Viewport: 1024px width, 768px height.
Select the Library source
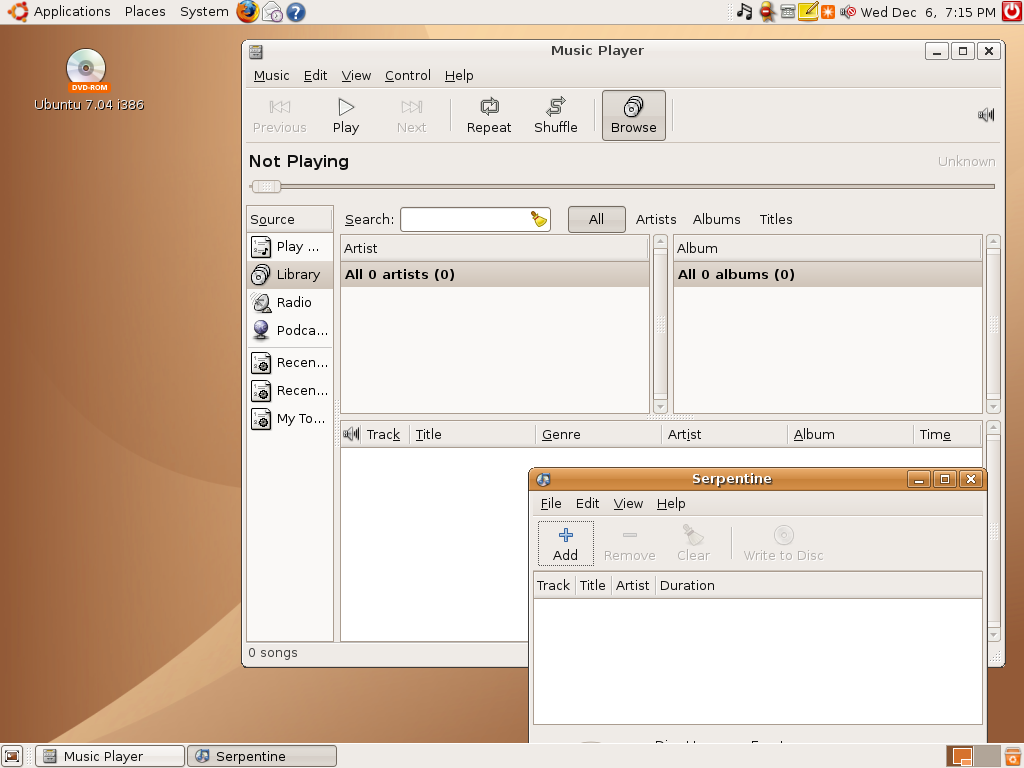click(x=290, y=275)
